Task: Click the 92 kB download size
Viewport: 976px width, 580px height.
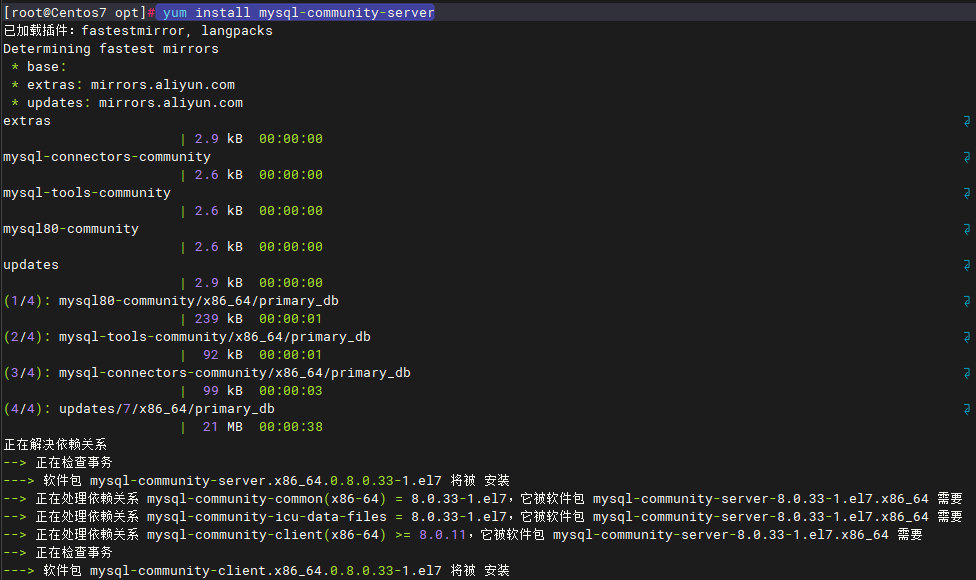Action: coord(223,355)
